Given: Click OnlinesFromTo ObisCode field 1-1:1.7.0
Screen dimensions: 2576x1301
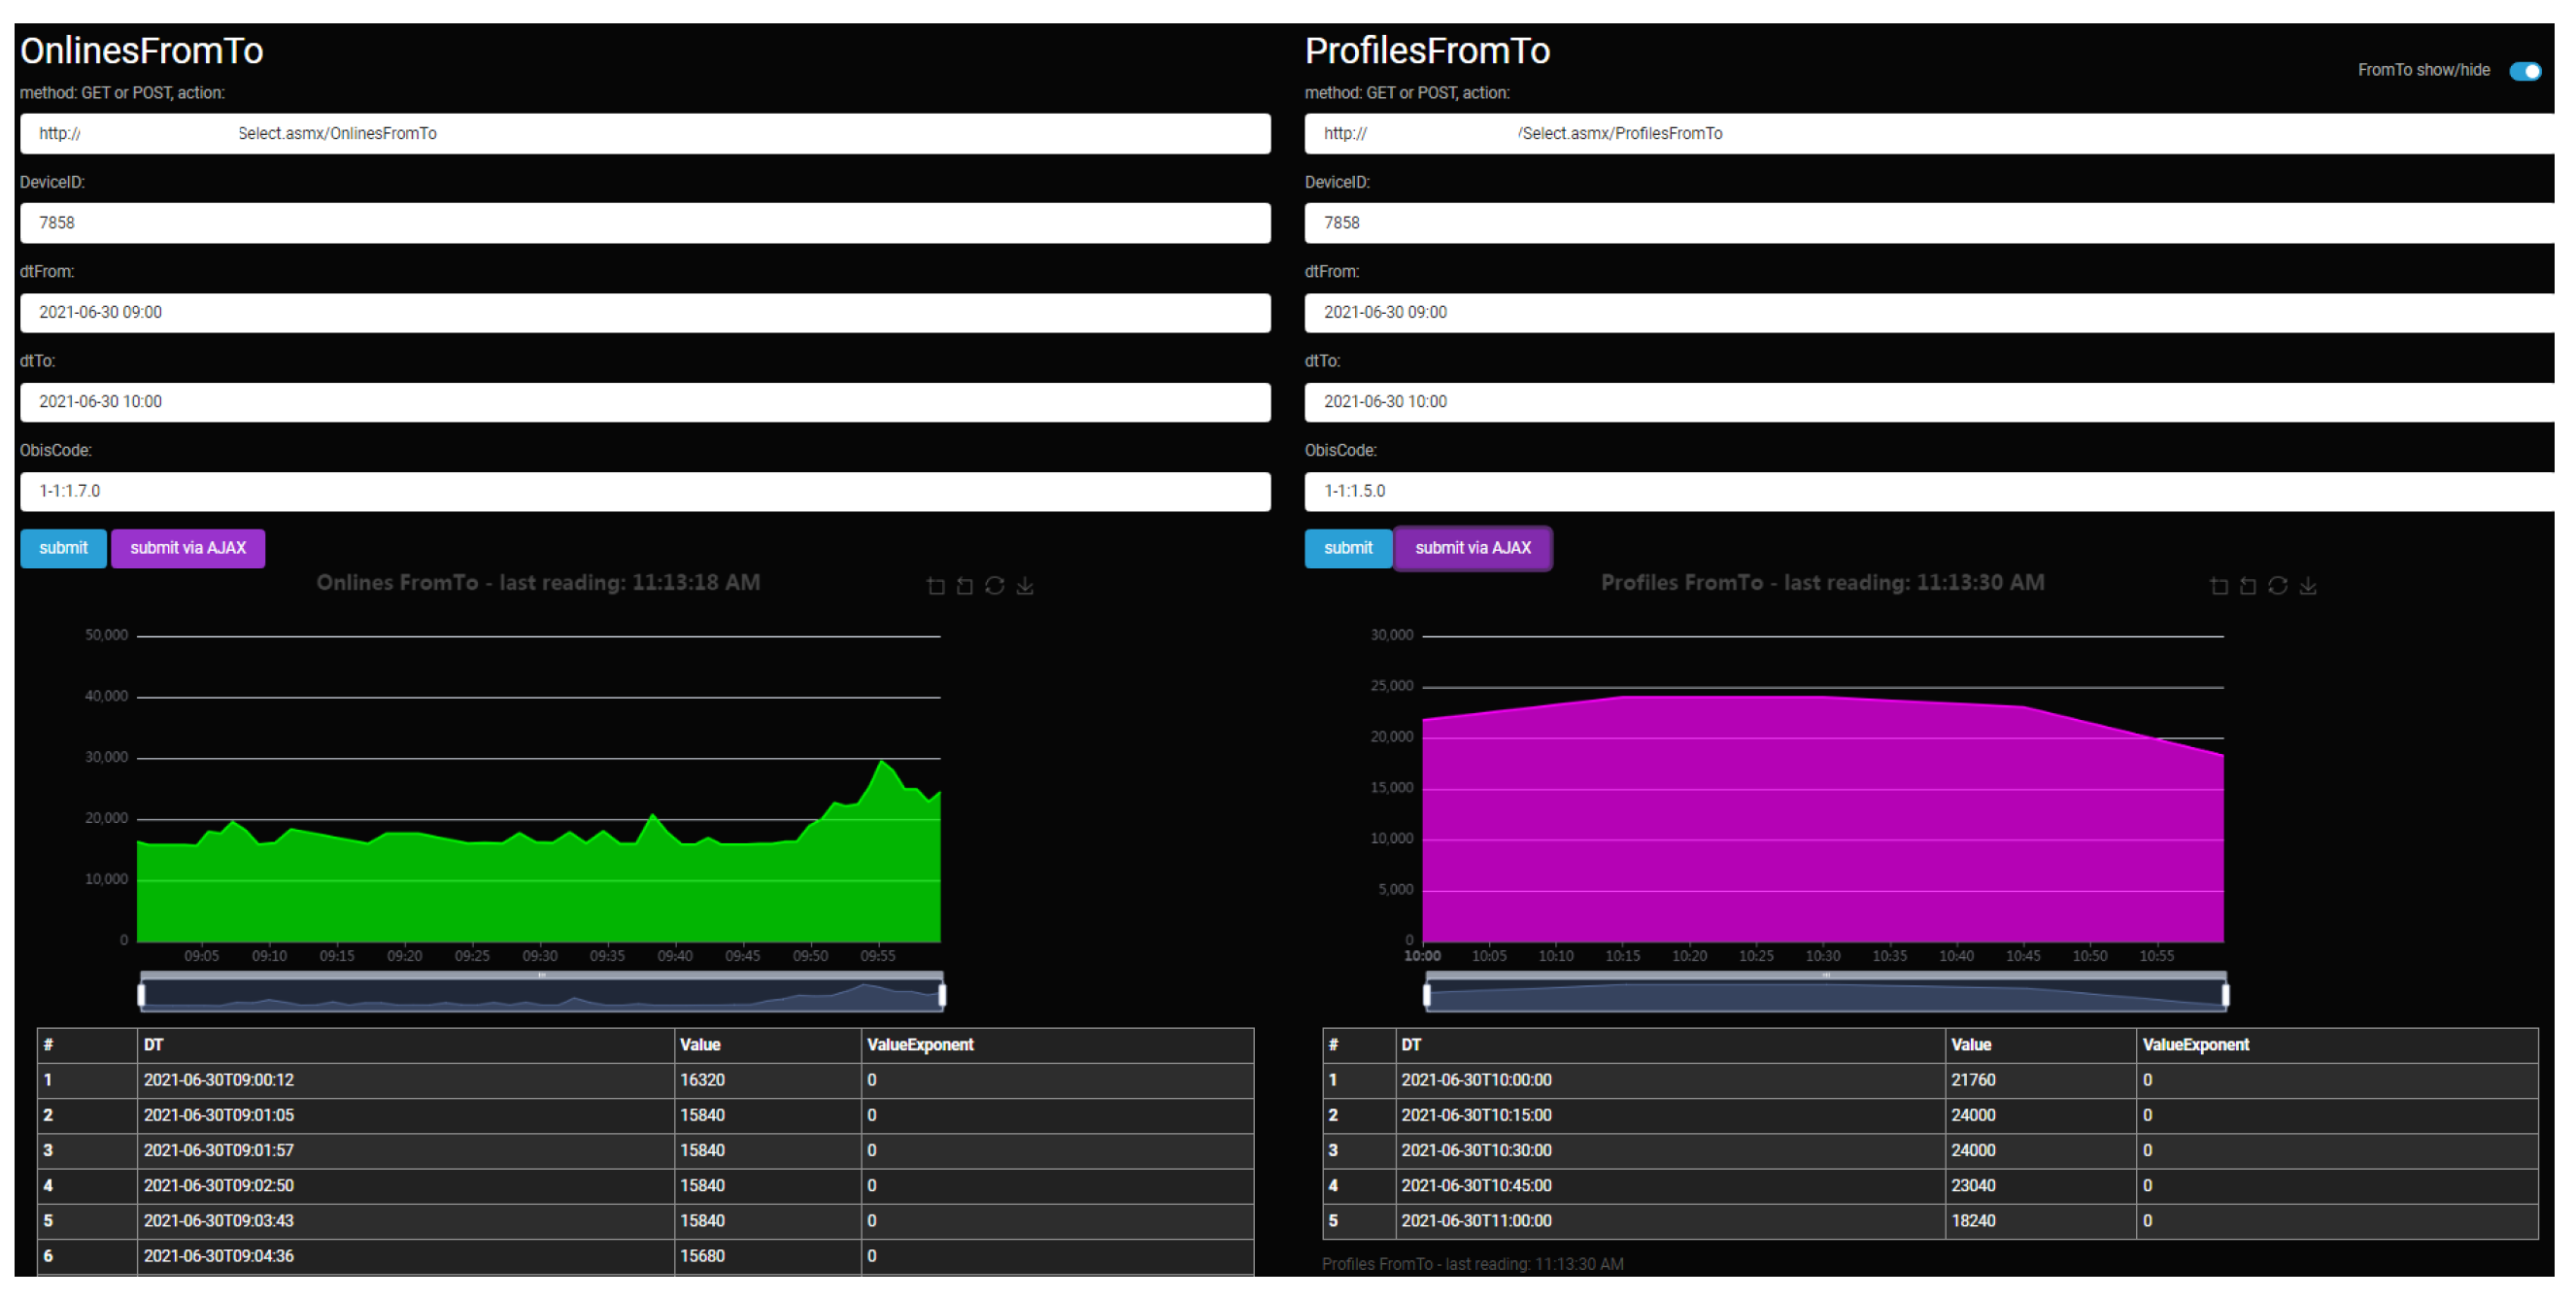Looking at the screenshot, I should pos(645,491).
